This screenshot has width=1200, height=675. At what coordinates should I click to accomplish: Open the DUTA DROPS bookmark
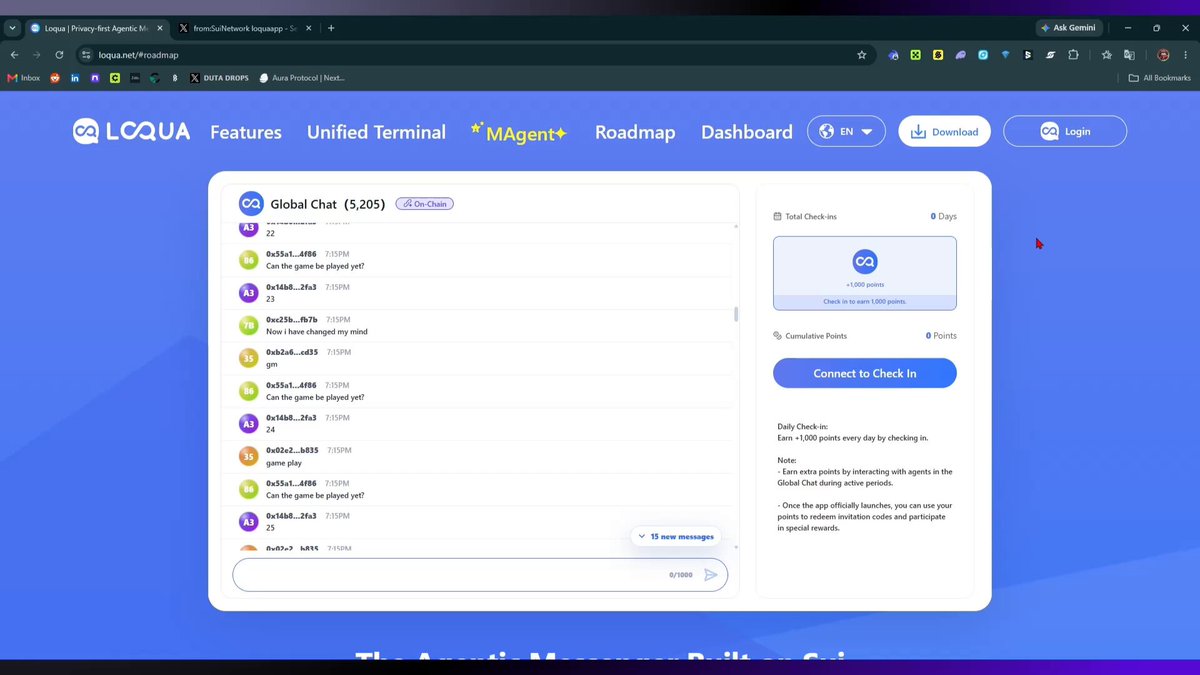pyautogui.click(x=220, y=78)
